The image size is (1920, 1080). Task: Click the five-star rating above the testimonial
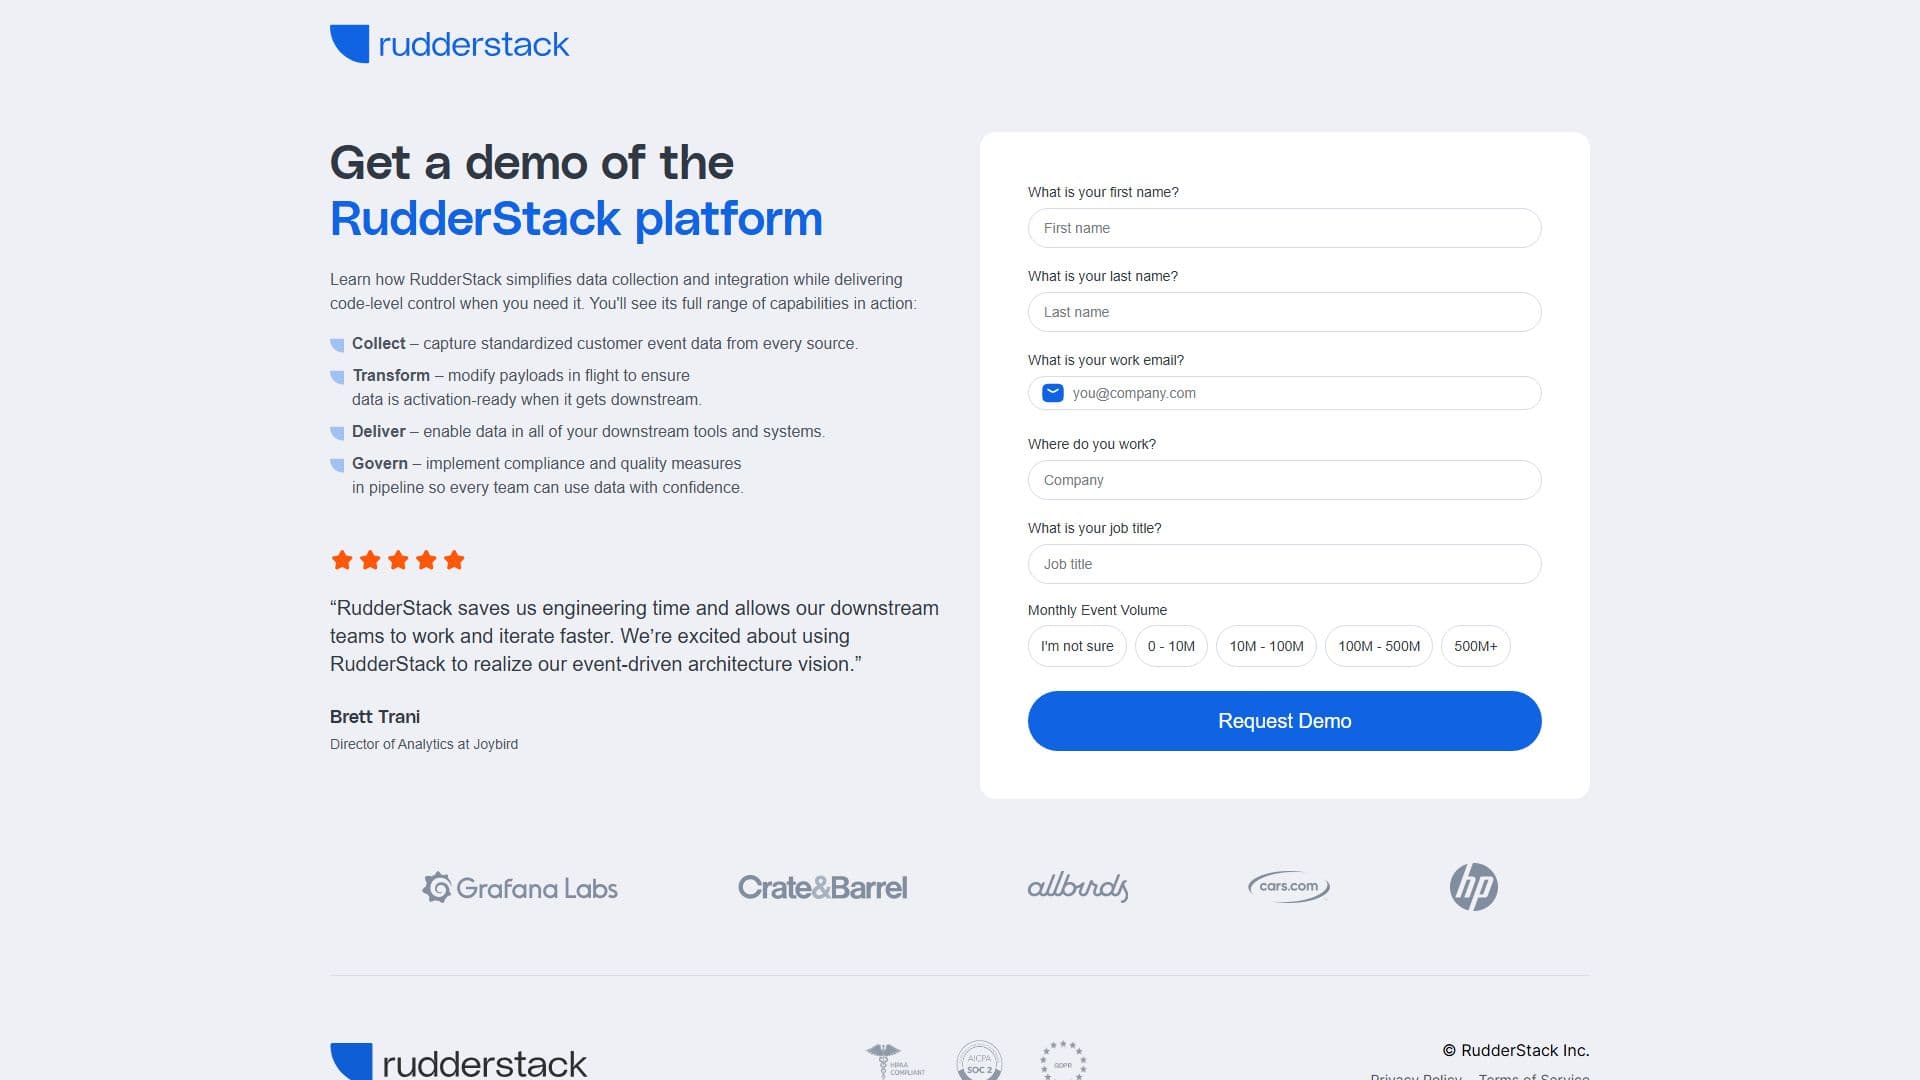point(398,560)
